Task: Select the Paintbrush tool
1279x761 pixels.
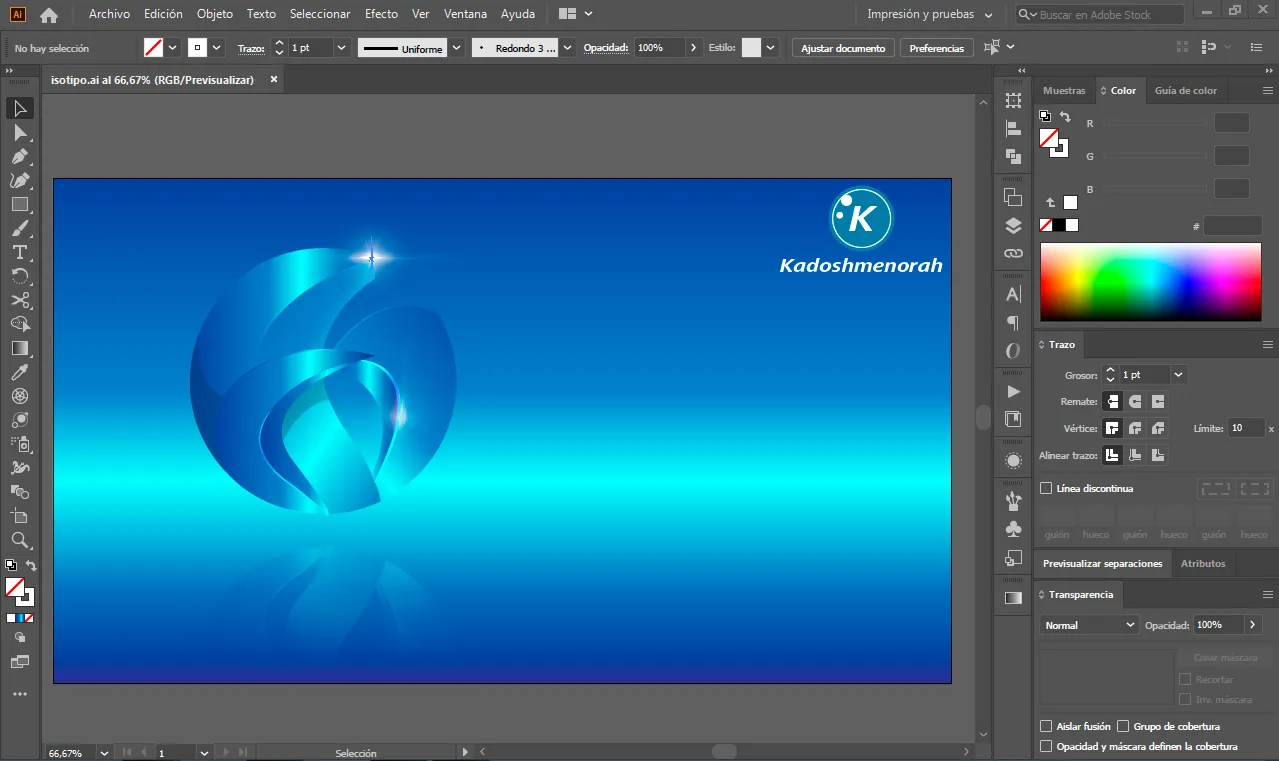Action: pyautogui.click(x=19, y=229)
